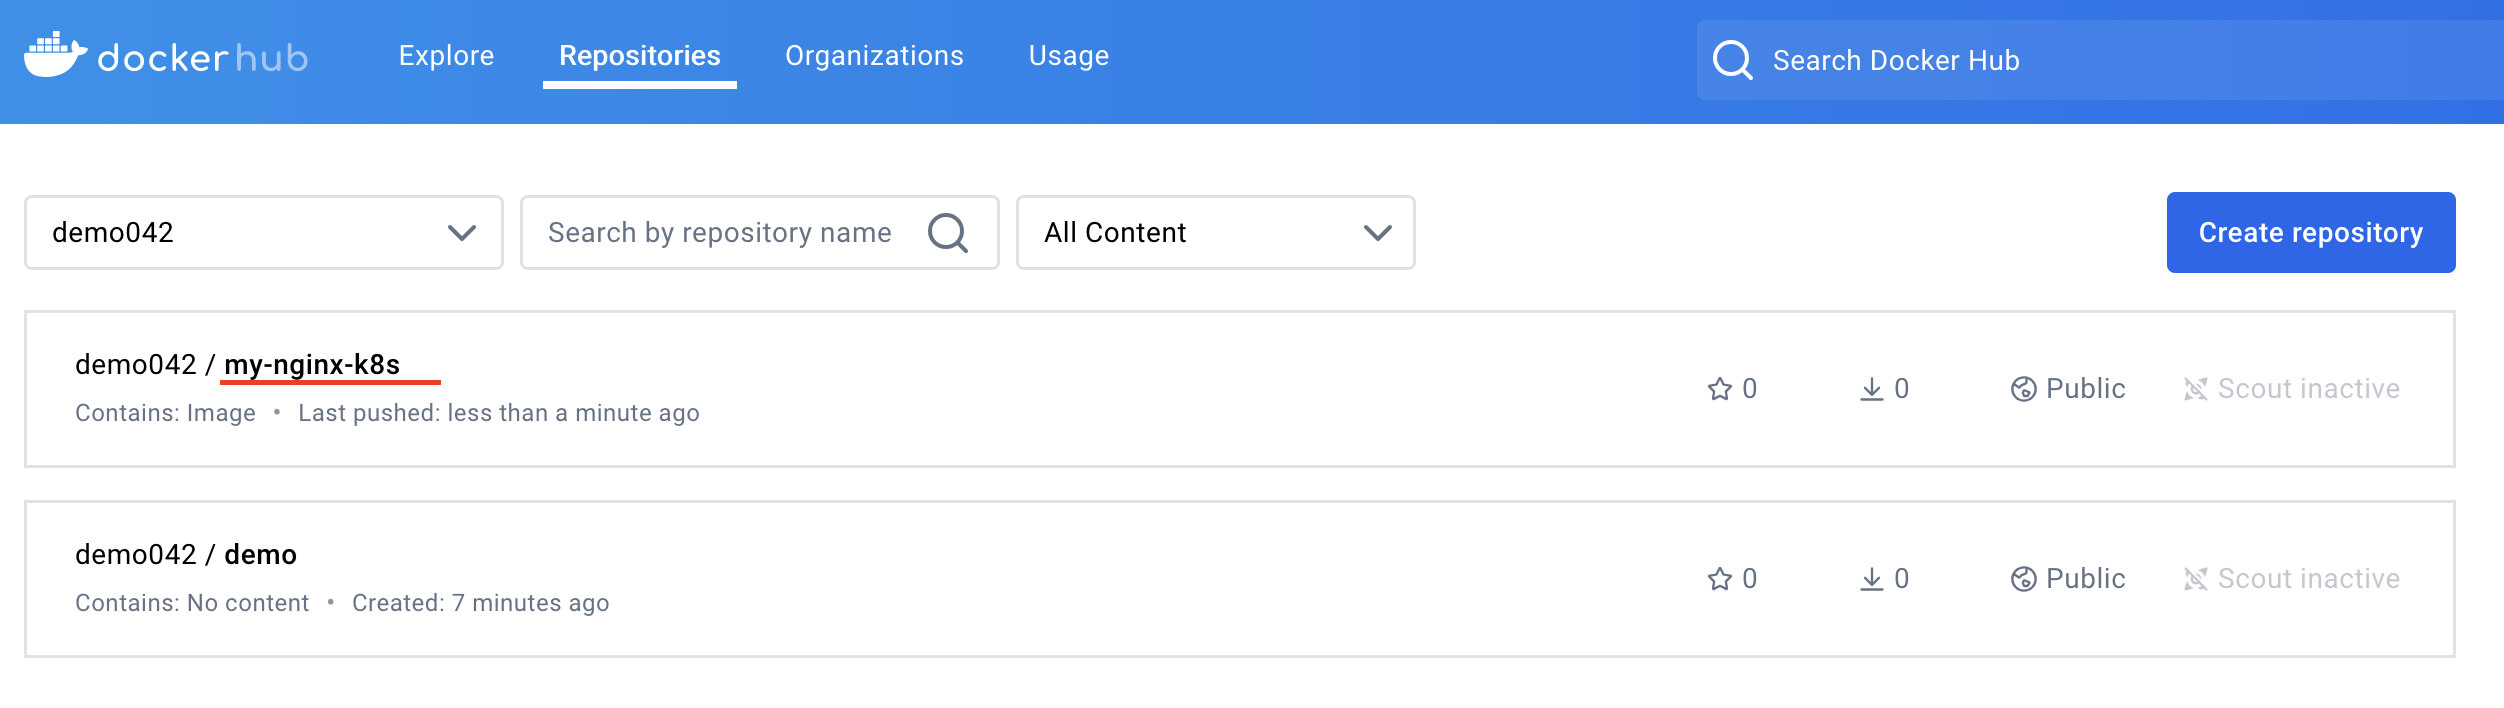Select the Repositories tab
This screenshot has width=2504, height=708.
(x=639, y=56)
